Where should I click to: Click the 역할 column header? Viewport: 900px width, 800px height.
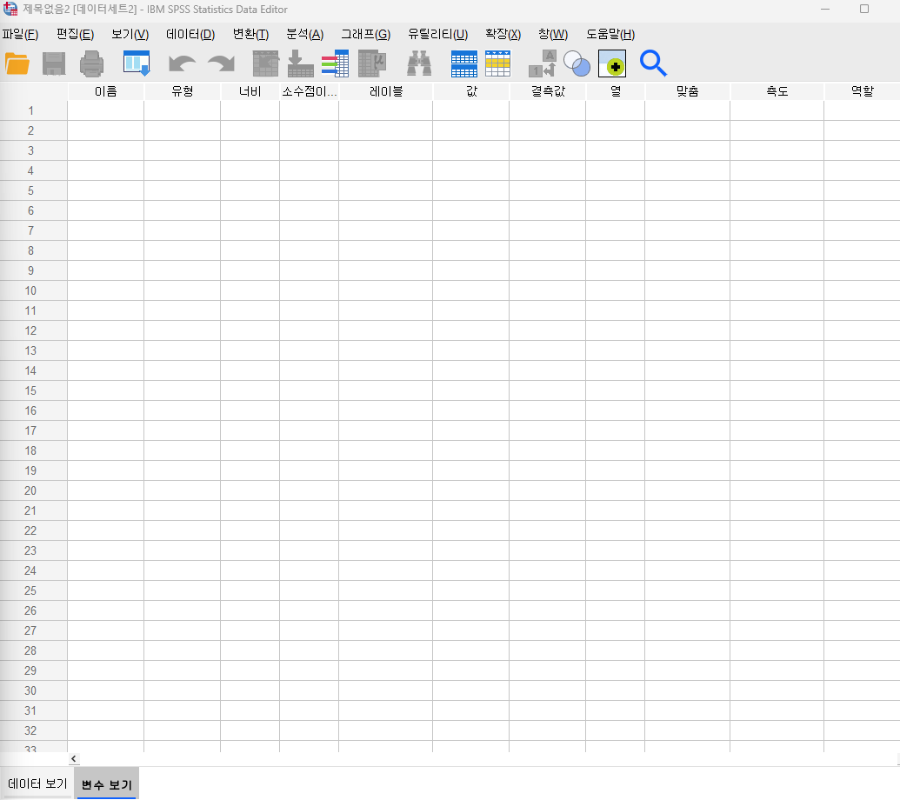pyautogui.click(x=862, y=91)
